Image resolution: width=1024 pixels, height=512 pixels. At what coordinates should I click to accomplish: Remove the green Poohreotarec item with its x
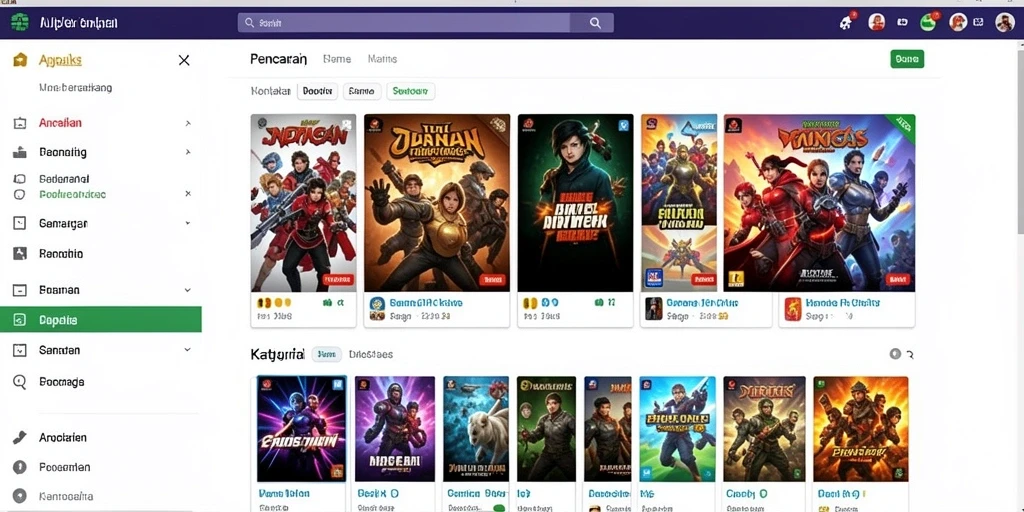[188, 194]
